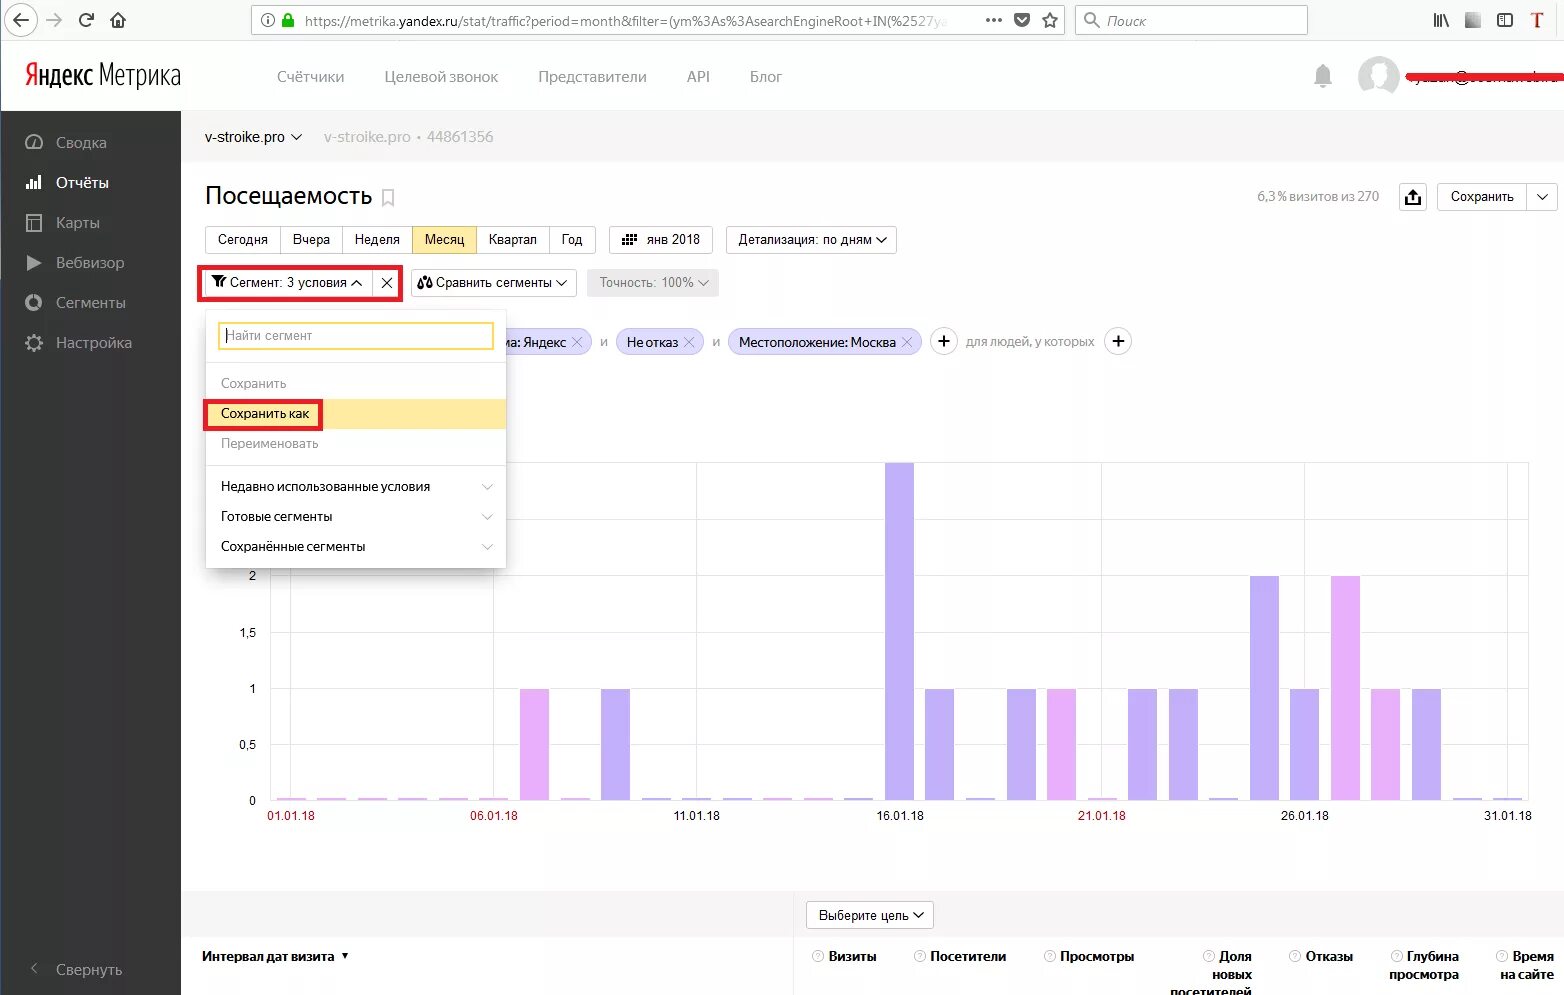Remove Местоположение: Москва condition
The height and width of the screenshot is (995, 1564).
[907, 342]
